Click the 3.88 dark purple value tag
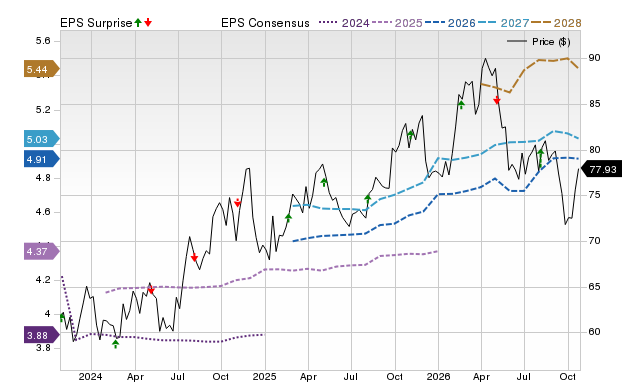 pos(42,335)
